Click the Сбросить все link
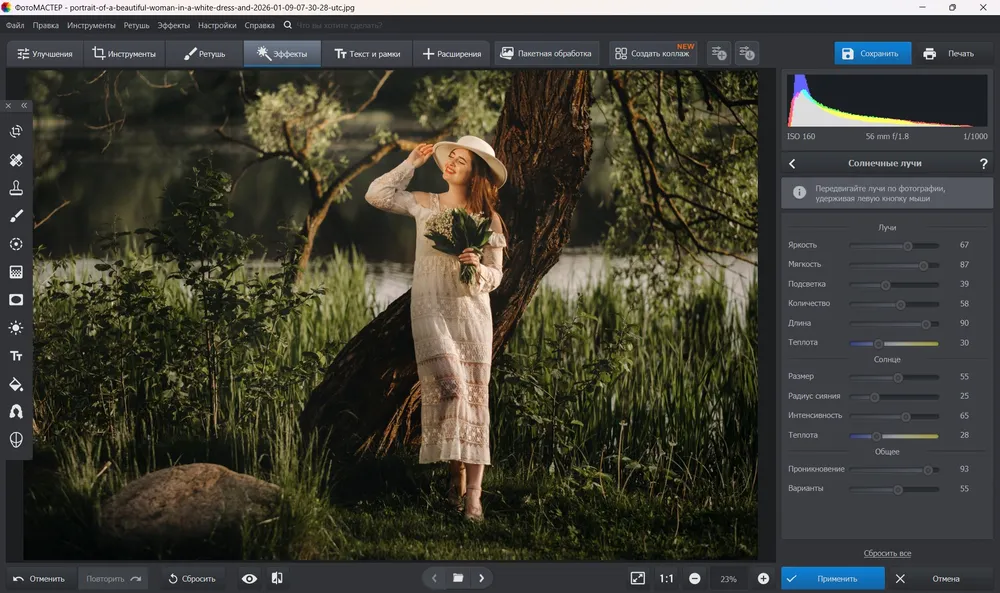Screen dimensions: 1000x593 (887, 553)
